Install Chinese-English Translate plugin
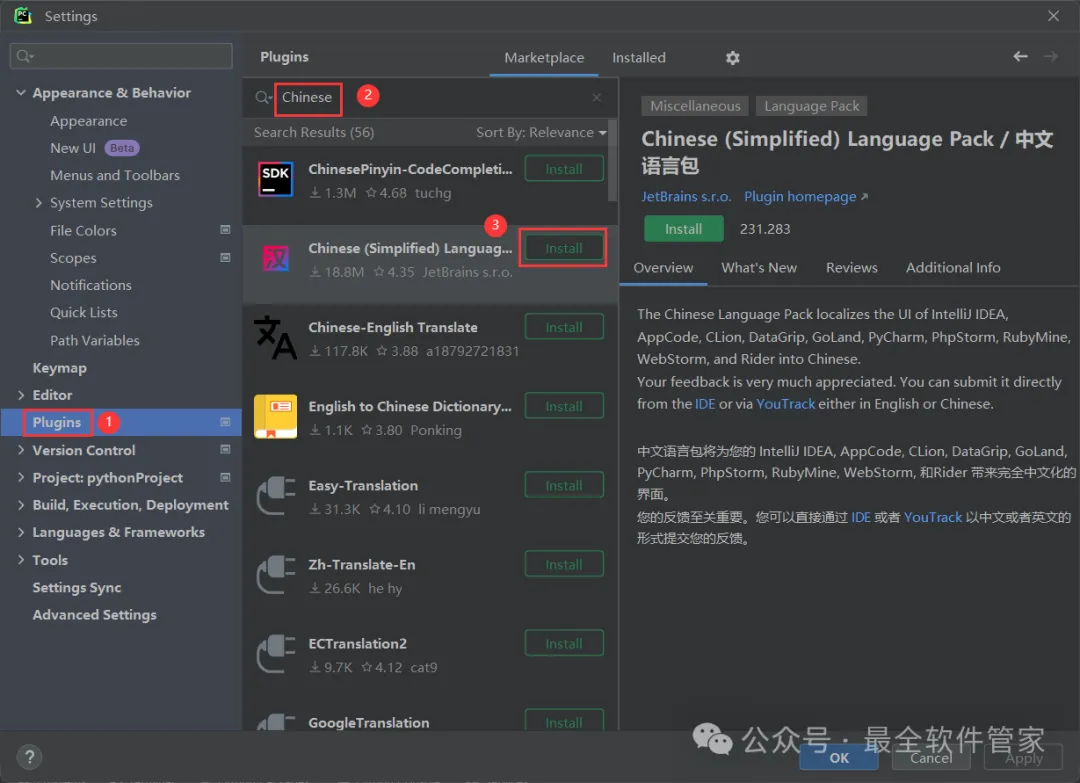The image size is (1080, 783). click(x=564, y=327)
